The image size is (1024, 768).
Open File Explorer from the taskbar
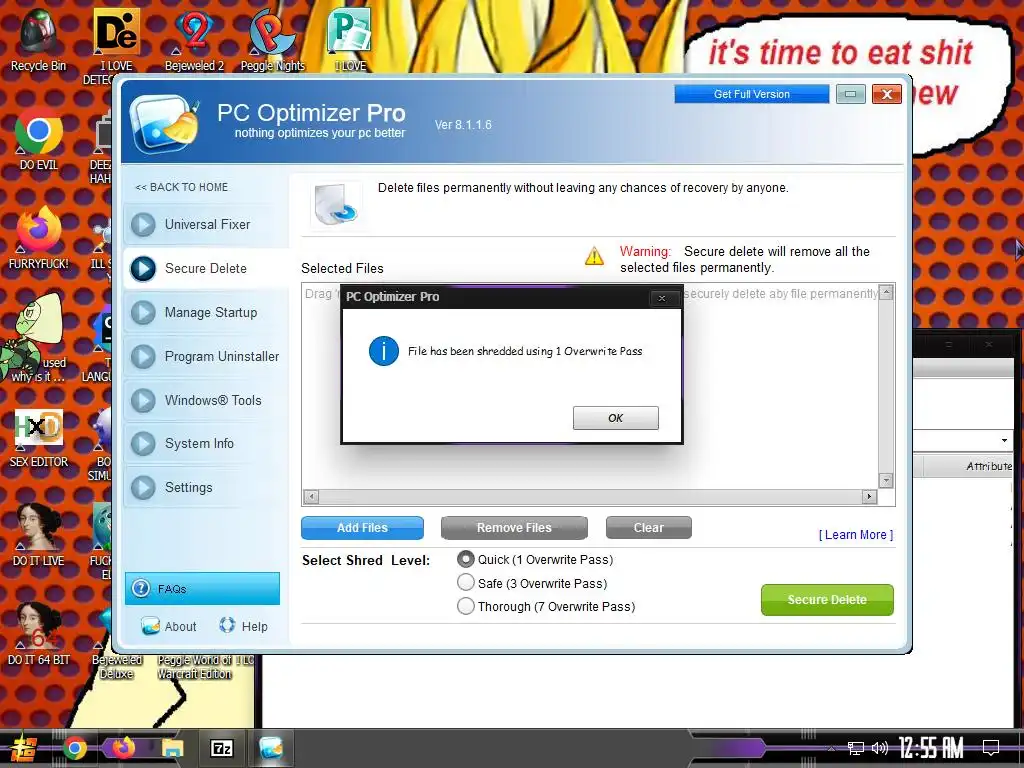point(172,748)
